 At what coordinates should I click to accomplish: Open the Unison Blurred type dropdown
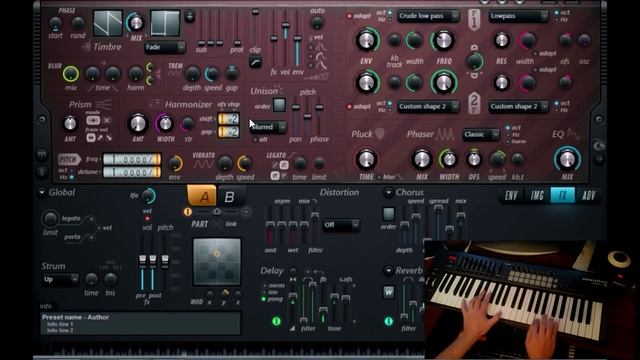pyautogui.click(x=268, y=127)
